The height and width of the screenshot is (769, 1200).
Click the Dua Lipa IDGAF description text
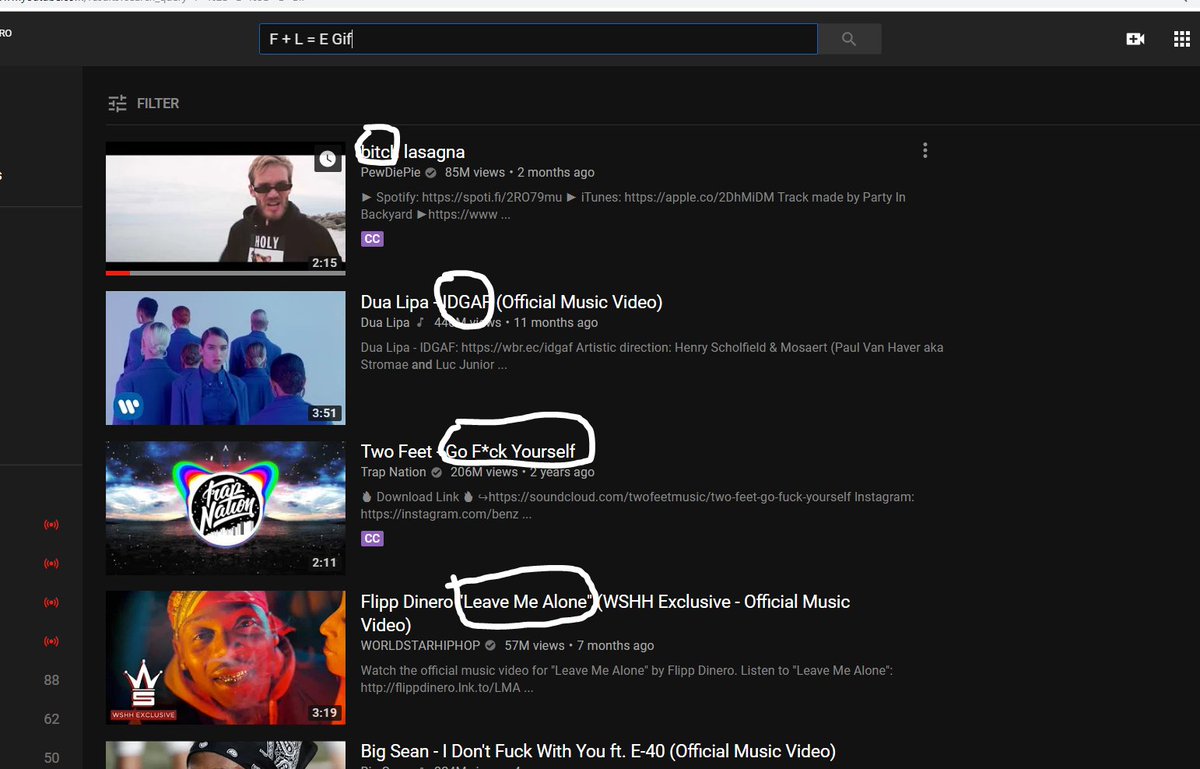coord(652,356)
